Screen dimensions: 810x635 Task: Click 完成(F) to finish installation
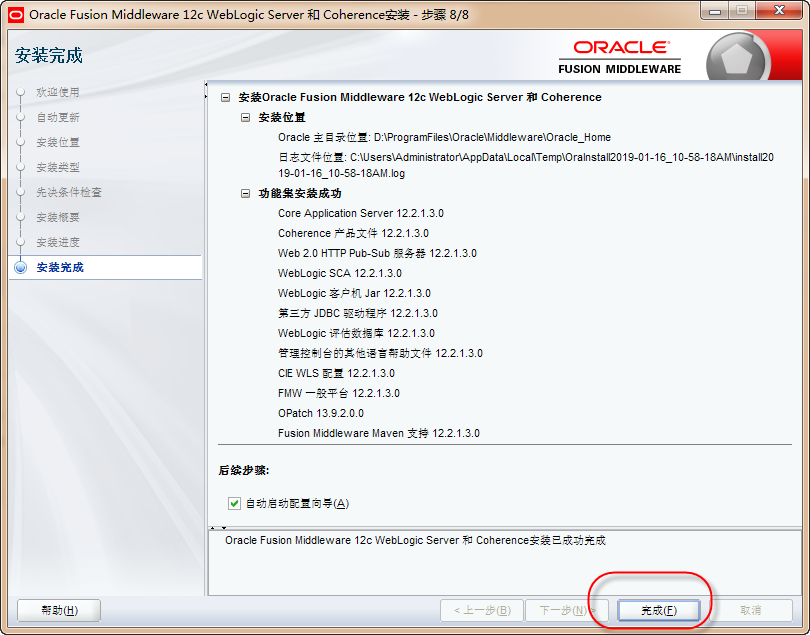659,610
